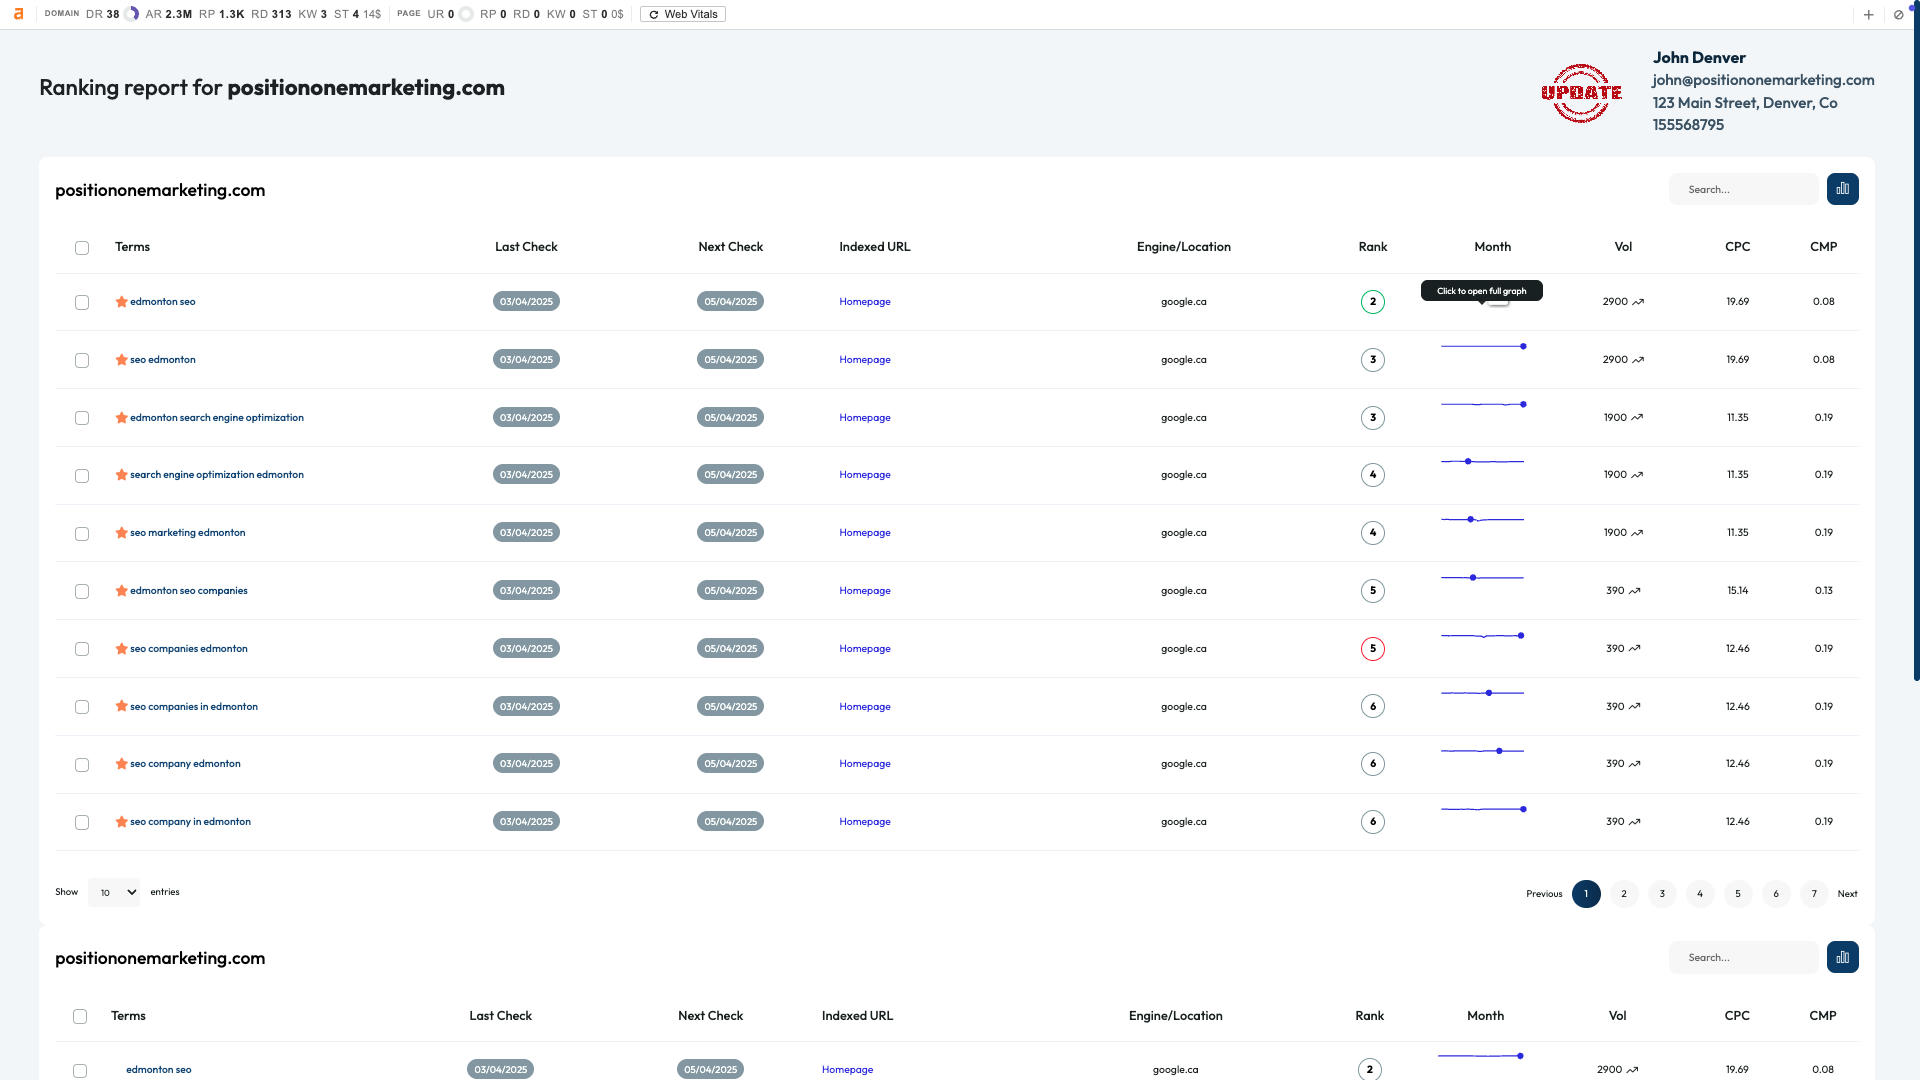Open the chart button in the second table header
This screenshot has height=1080, width=1920.
1842,957
